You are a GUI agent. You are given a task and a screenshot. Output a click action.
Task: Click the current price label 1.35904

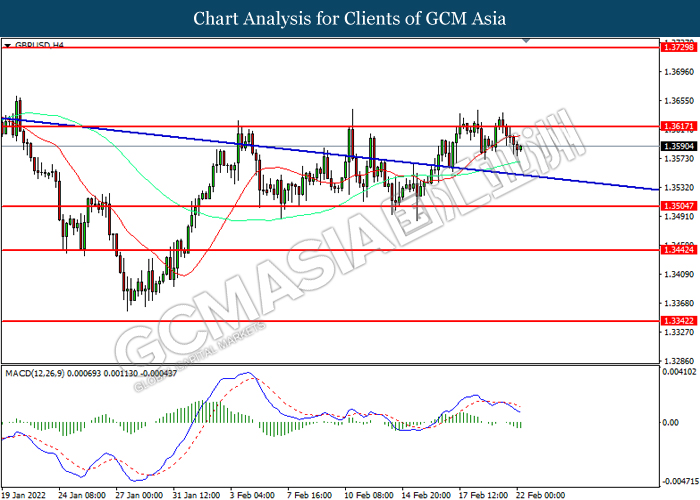click(679, 146)
